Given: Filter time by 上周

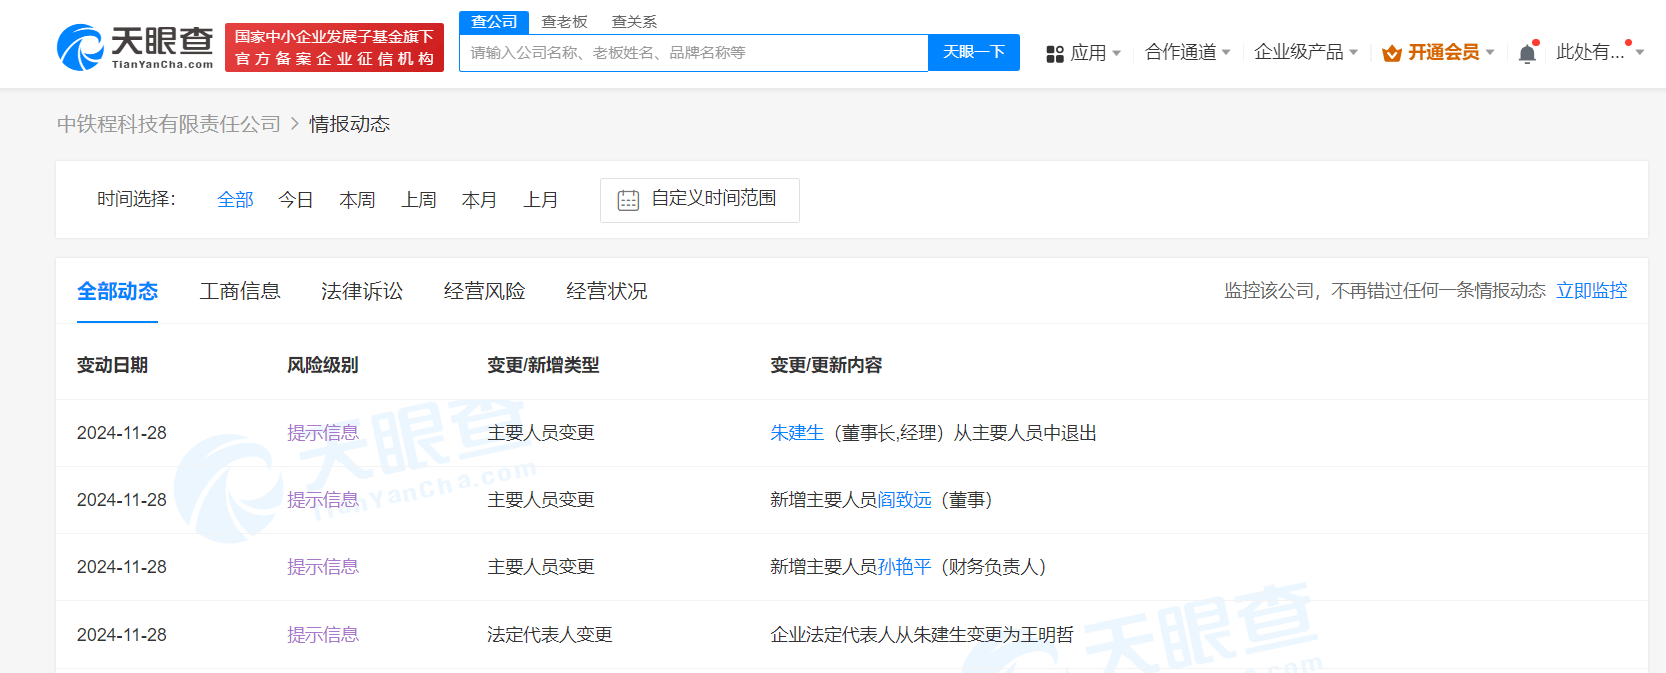Looking at the screenshot, I should pos(419,200).
